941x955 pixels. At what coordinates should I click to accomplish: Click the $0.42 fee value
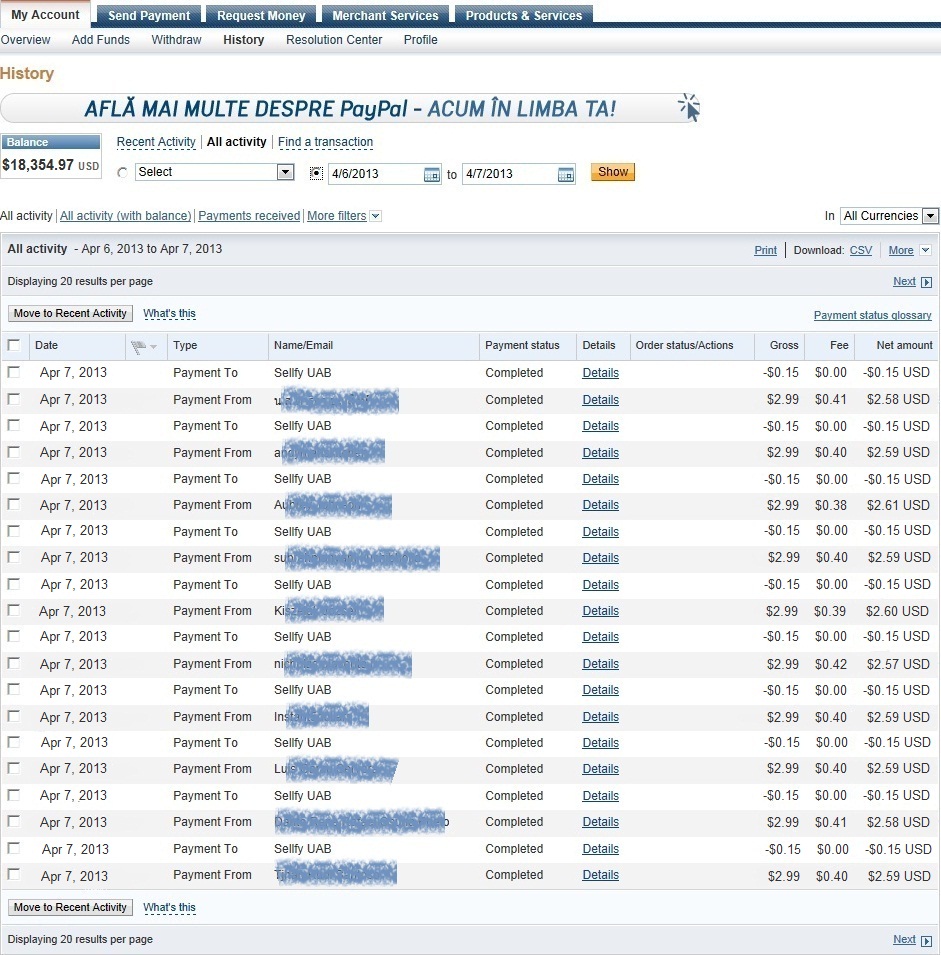point(831,664)
